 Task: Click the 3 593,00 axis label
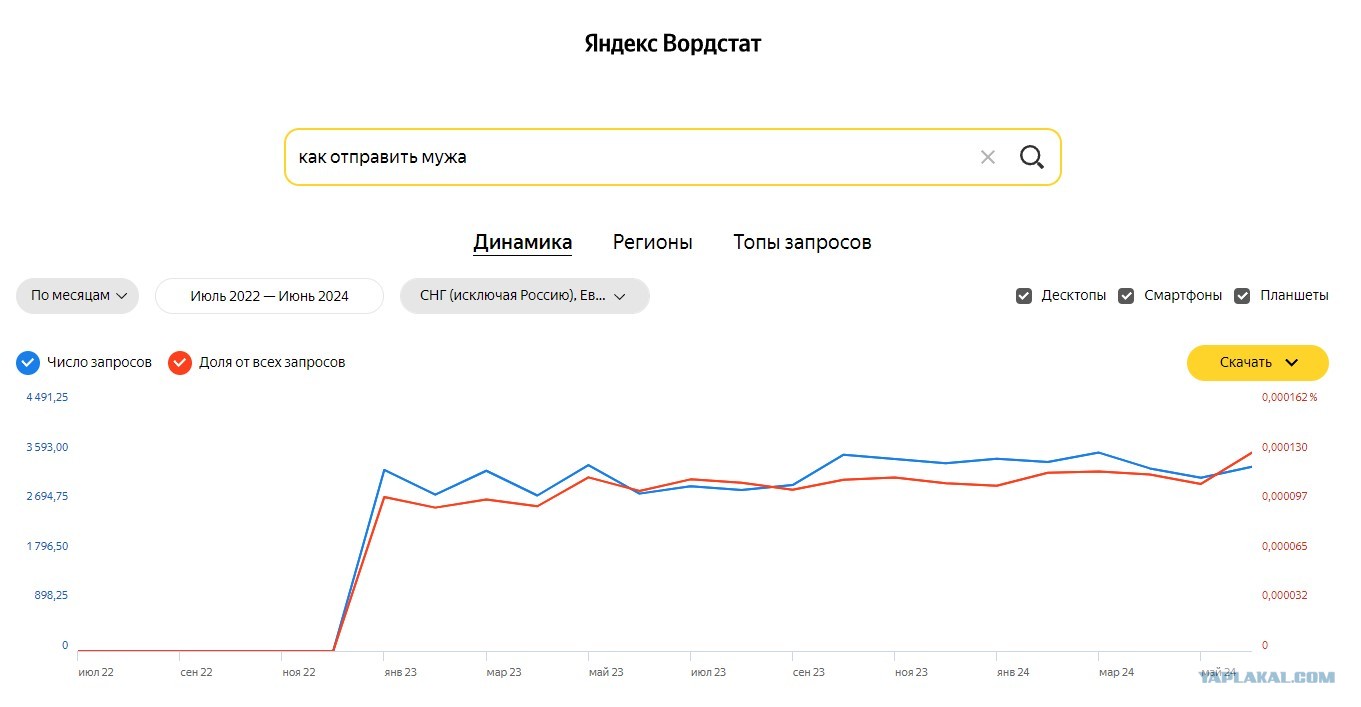tap(47, 447)
